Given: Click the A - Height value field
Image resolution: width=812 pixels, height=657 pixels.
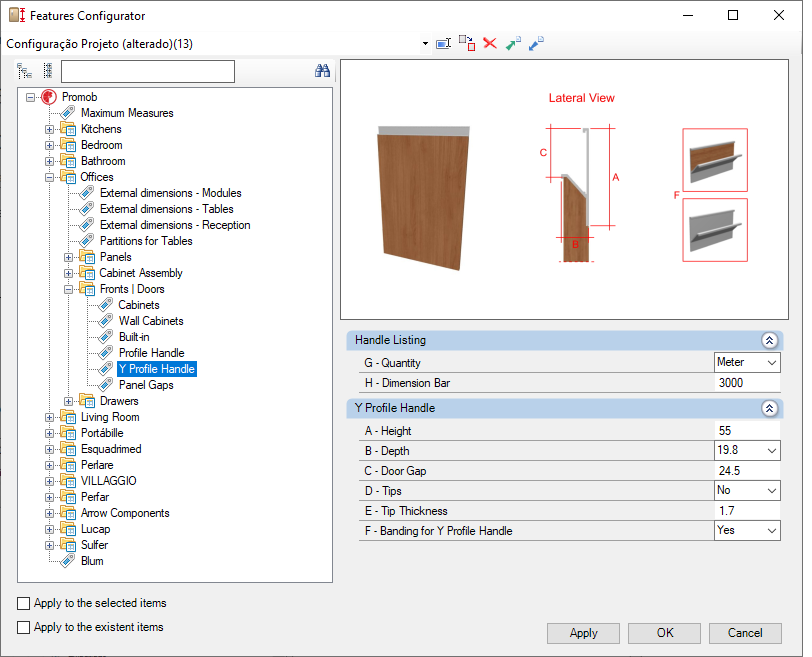Looking at the screenshot, I should (747, 431).
